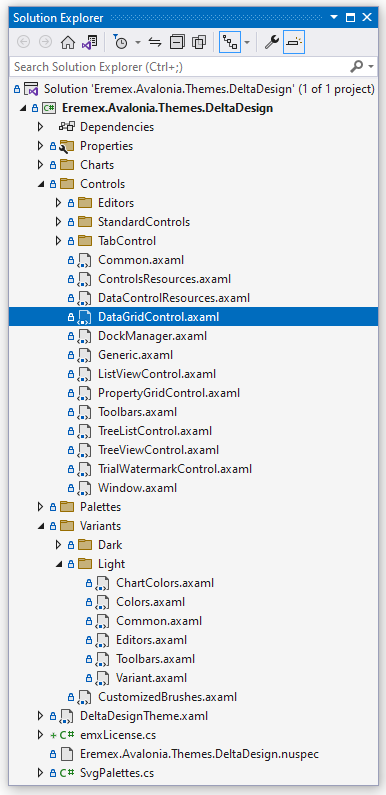The image size is (386, 795).
Task: Select DockManager.axaml file
Action: [x=153, y=336]
